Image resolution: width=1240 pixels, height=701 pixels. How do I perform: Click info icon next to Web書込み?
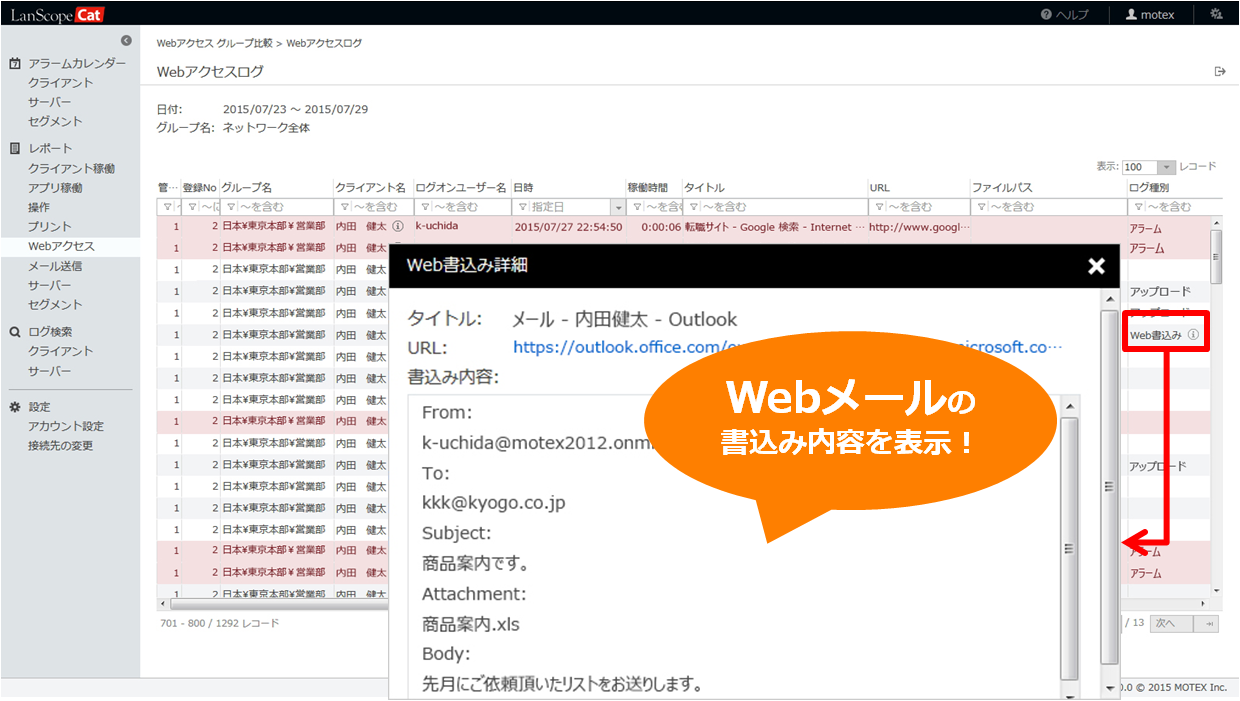[1193, 336]
